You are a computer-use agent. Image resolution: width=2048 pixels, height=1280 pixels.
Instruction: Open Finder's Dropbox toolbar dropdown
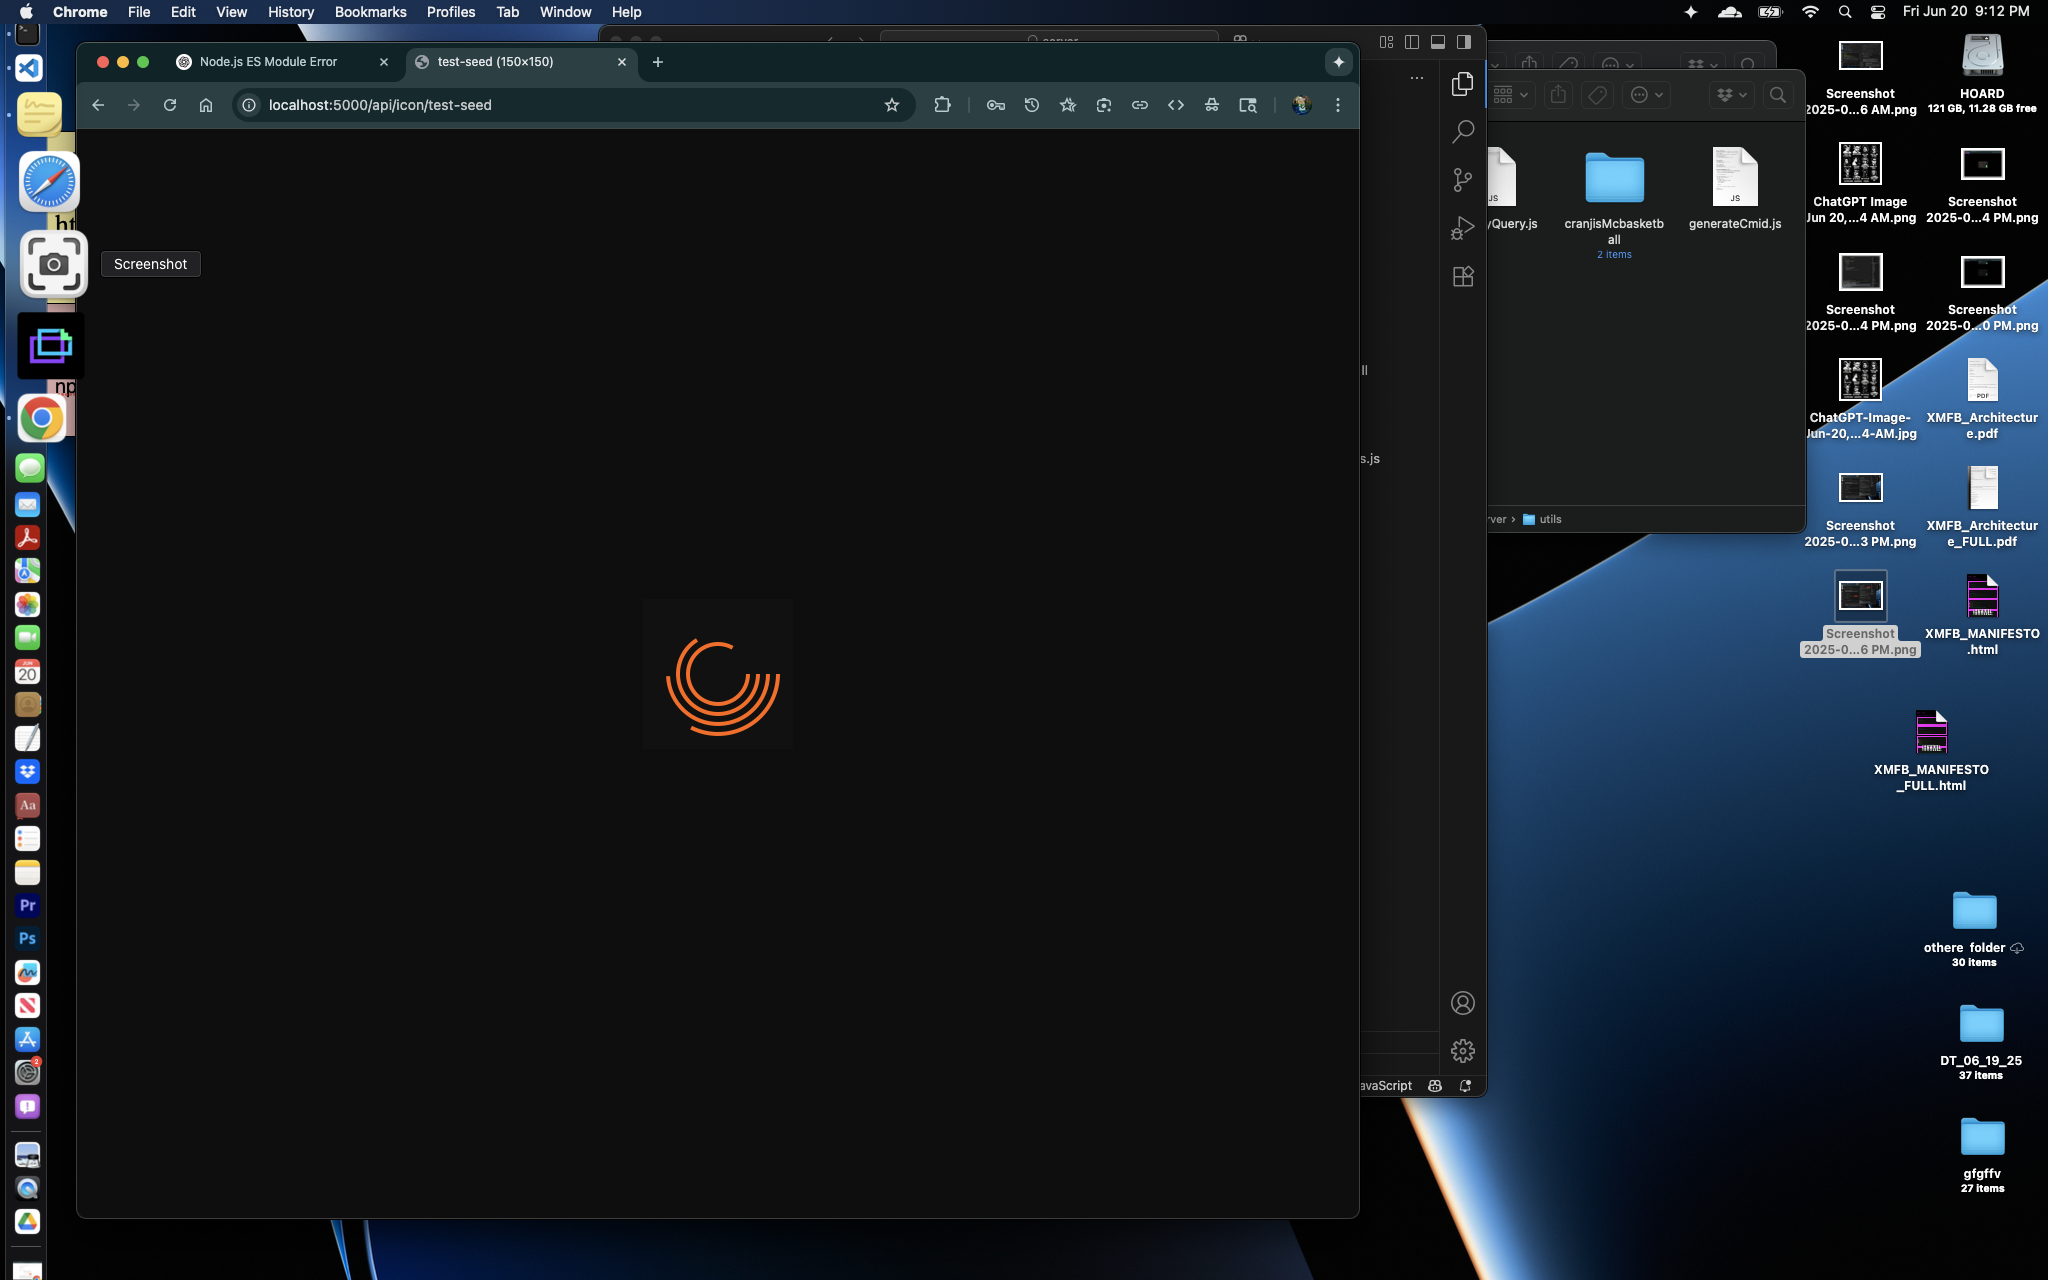point(1731,95)
